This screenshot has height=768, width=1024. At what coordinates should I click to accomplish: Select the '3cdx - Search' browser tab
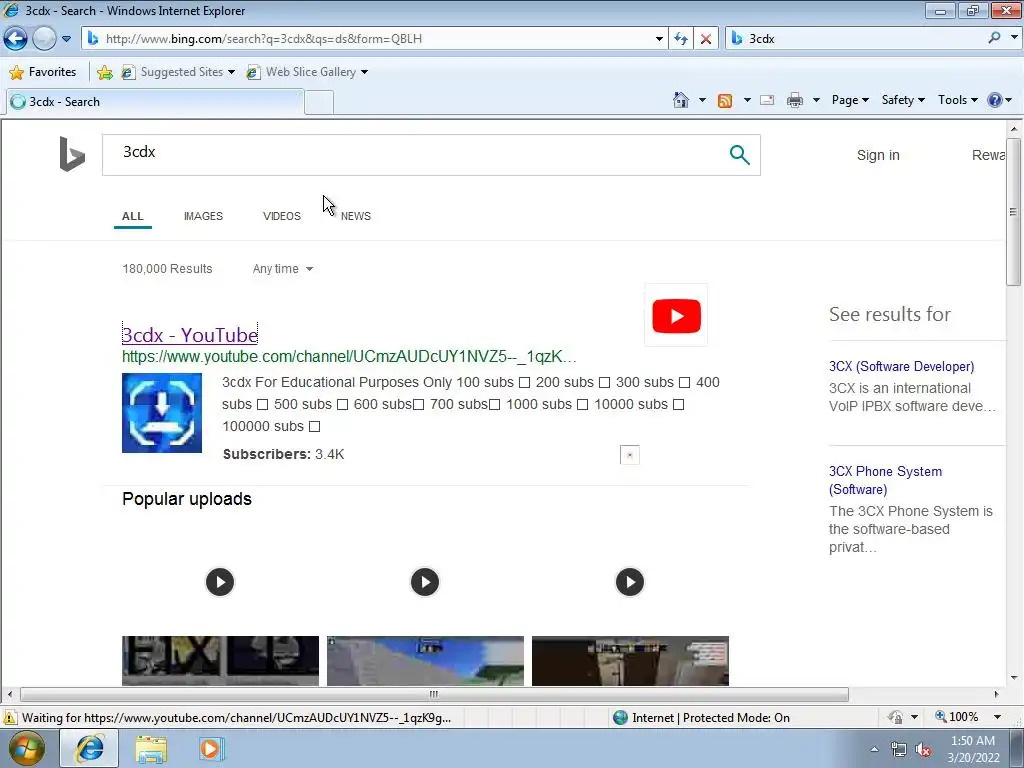[x=155, y=102]
